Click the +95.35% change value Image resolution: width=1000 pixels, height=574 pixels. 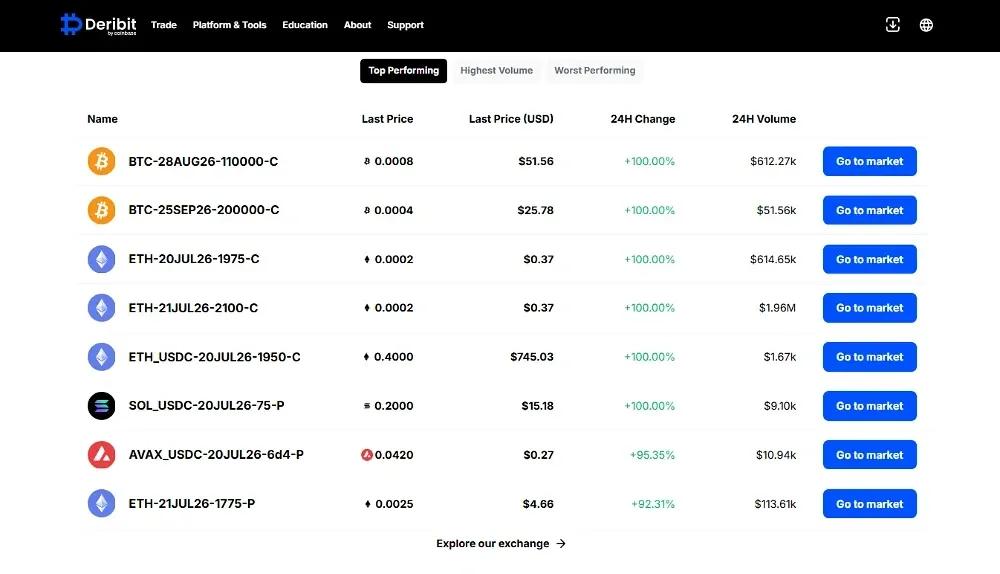click(652, 455)
